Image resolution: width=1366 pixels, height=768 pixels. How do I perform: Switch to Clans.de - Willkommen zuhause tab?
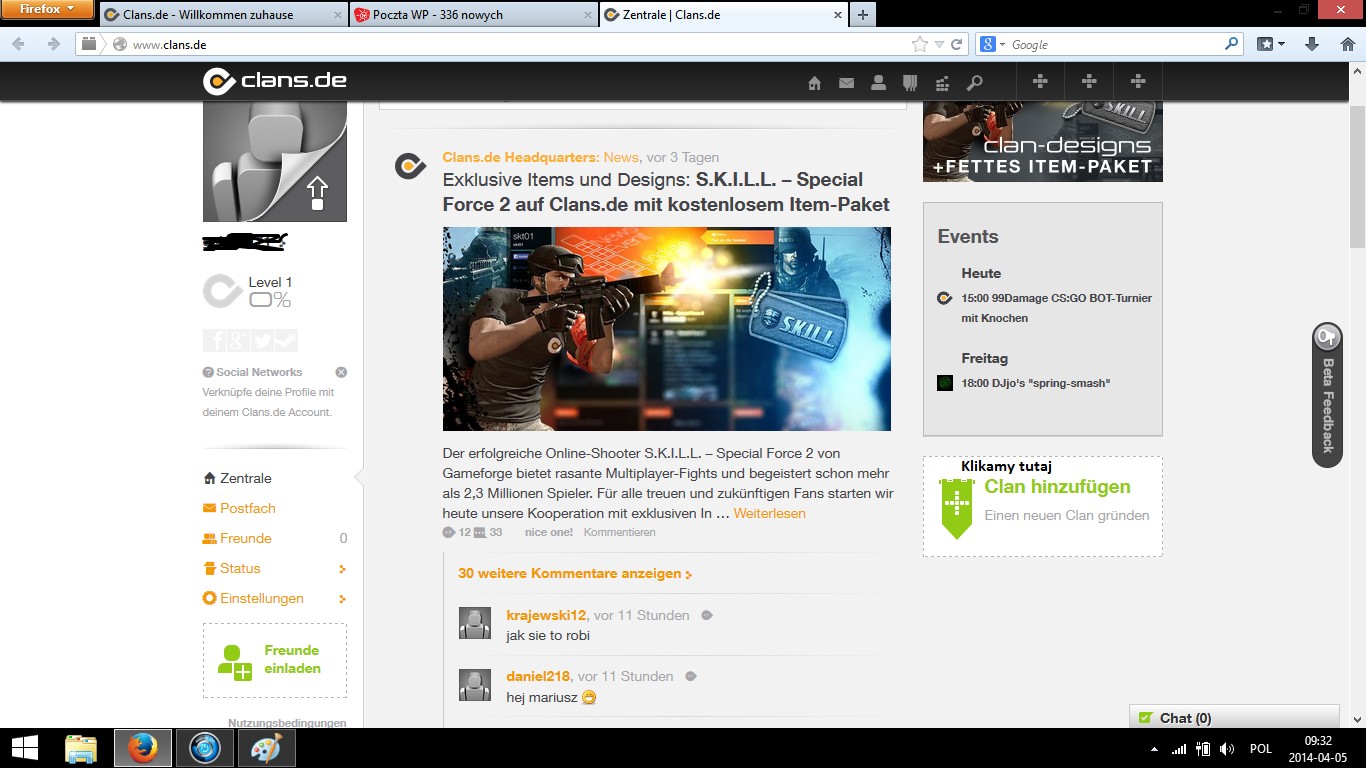pyautogui.click(x=224, y=15)
